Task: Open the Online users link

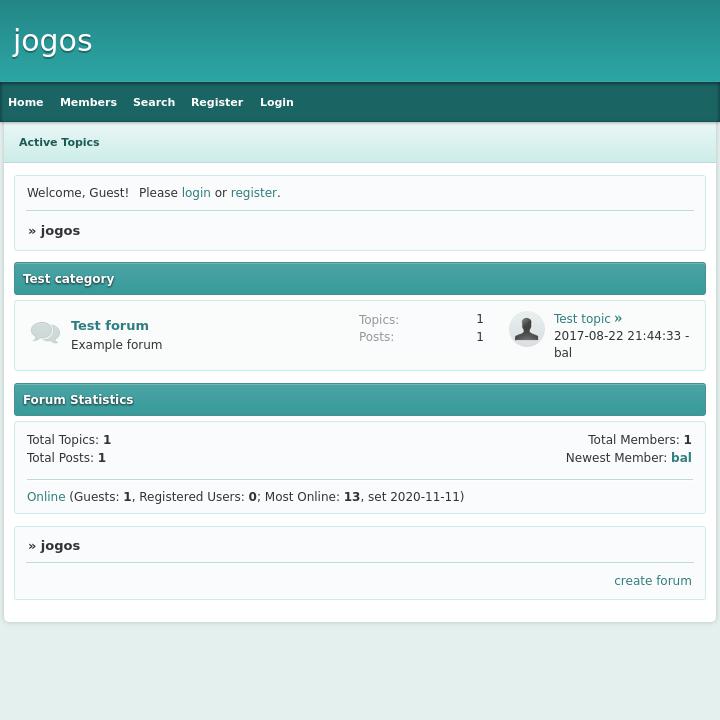Action: [46, 497]
